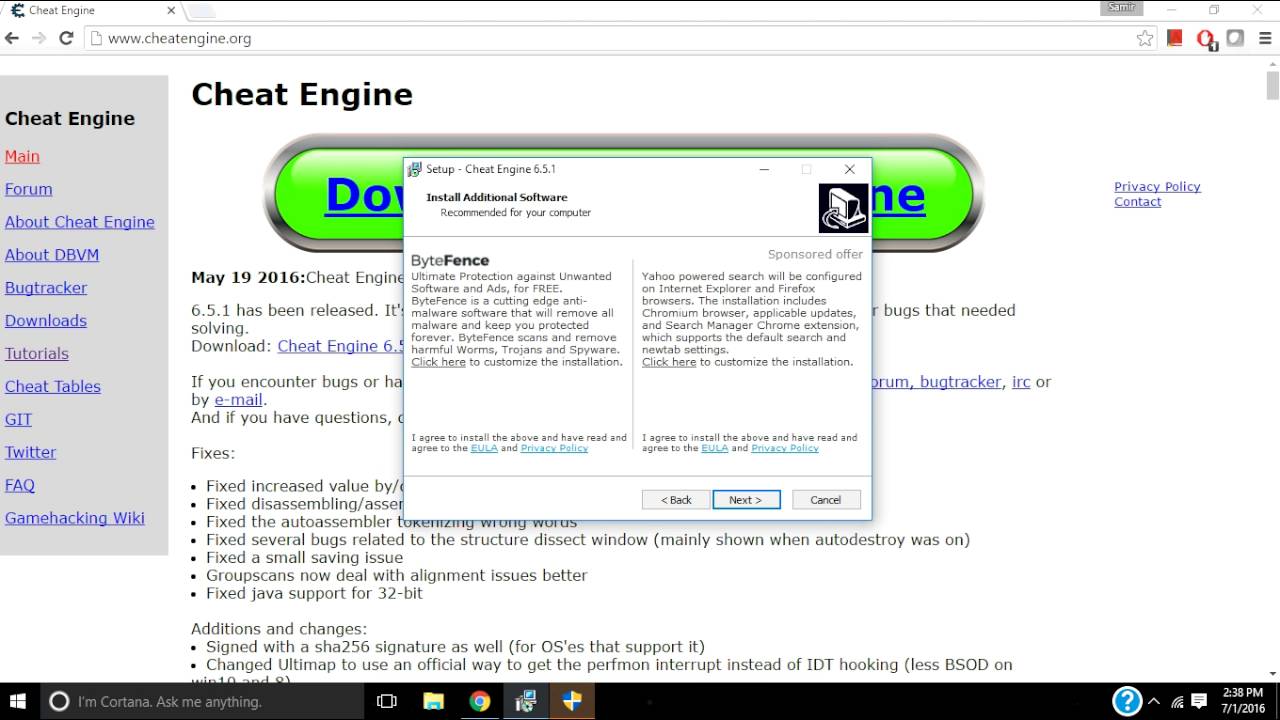Click the Next button in Setup dialog
This screenshot has height=720, width=1280.
[746, 500]
